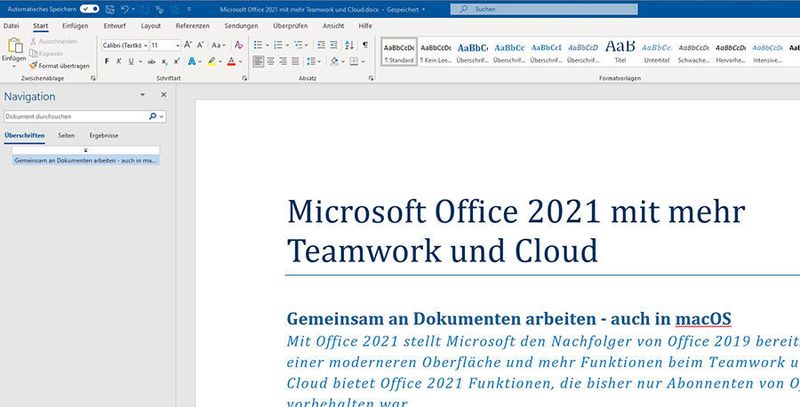This screenshot has width=800, height=407.
Task: Open the underline style dropdown arrow
Action: point(140,61)
